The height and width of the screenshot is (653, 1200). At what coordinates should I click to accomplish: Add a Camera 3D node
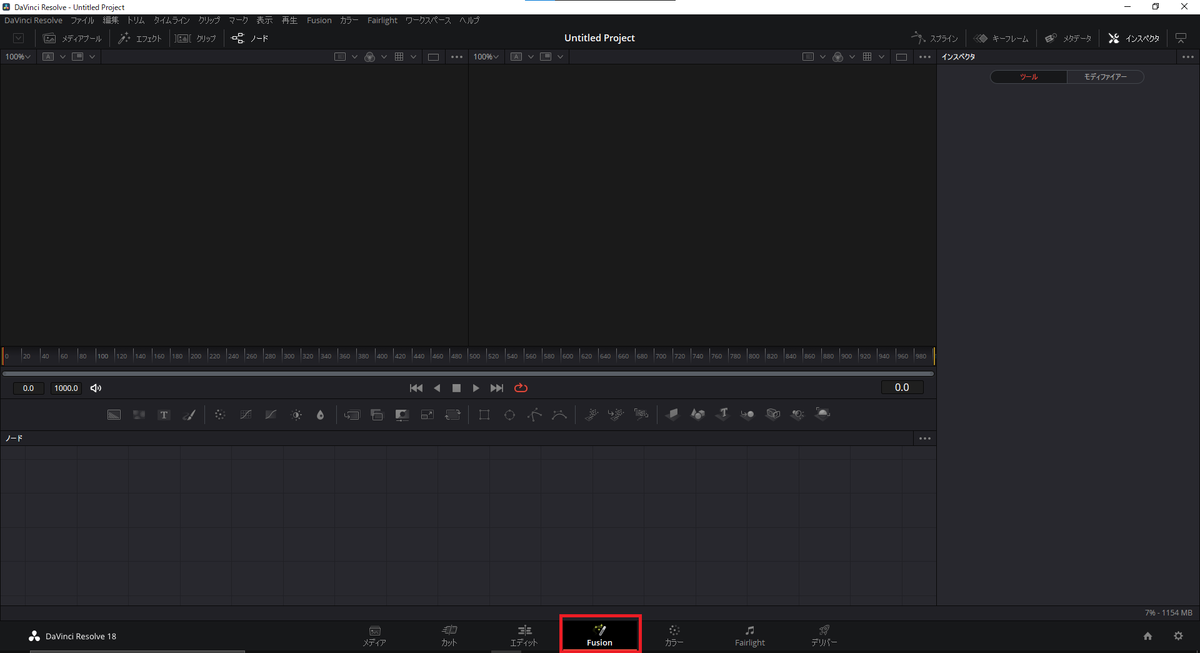coord(772,414)
